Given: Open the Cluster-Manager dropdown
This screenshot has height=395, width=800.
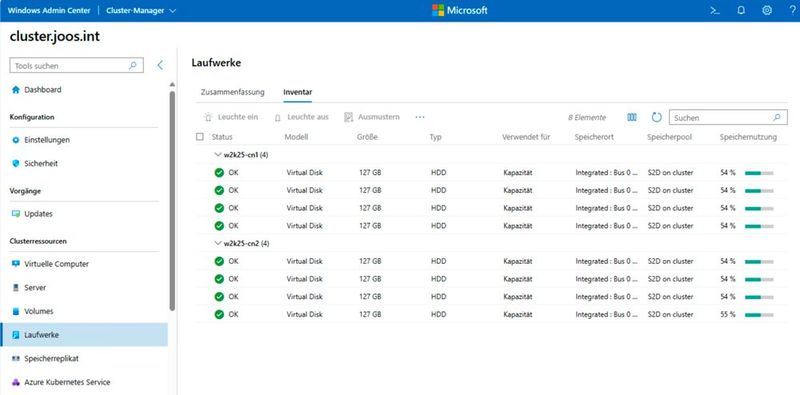Looking at the screenshot, I should (141, 10).
